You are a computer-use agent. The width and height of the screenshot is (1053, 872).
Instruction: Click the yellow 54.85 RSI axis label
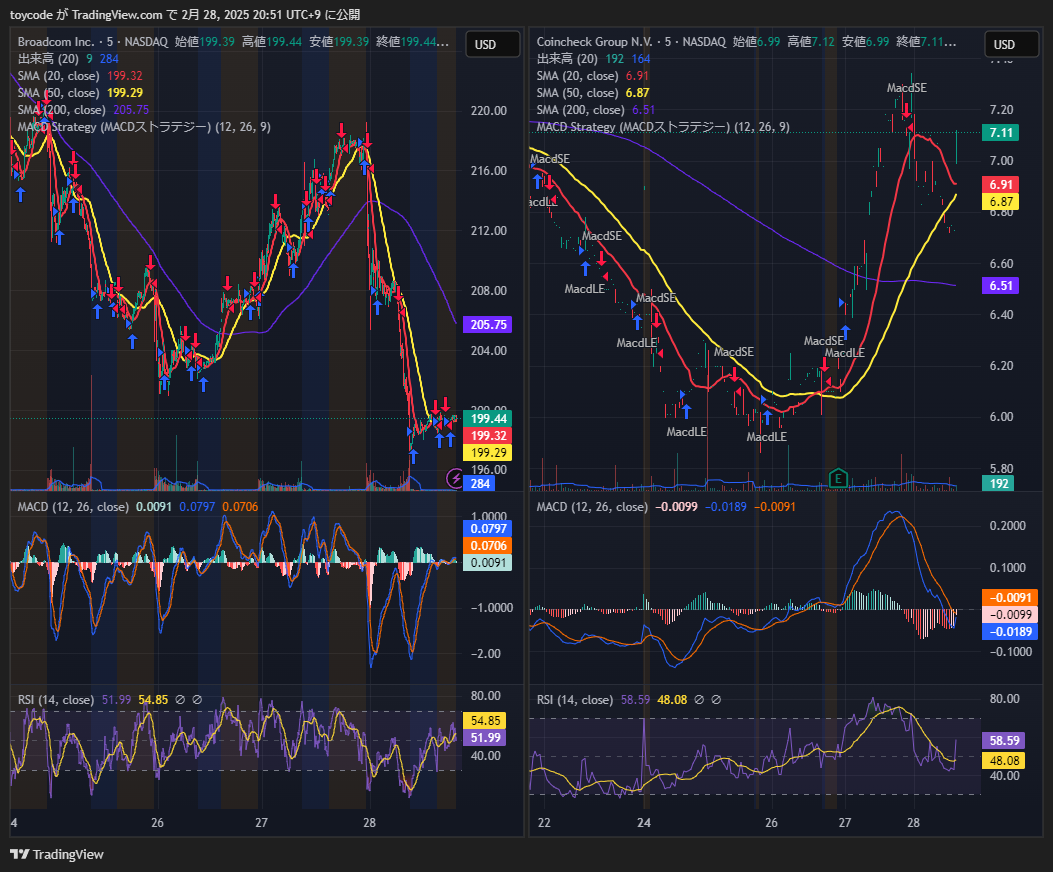pos(486,720)
